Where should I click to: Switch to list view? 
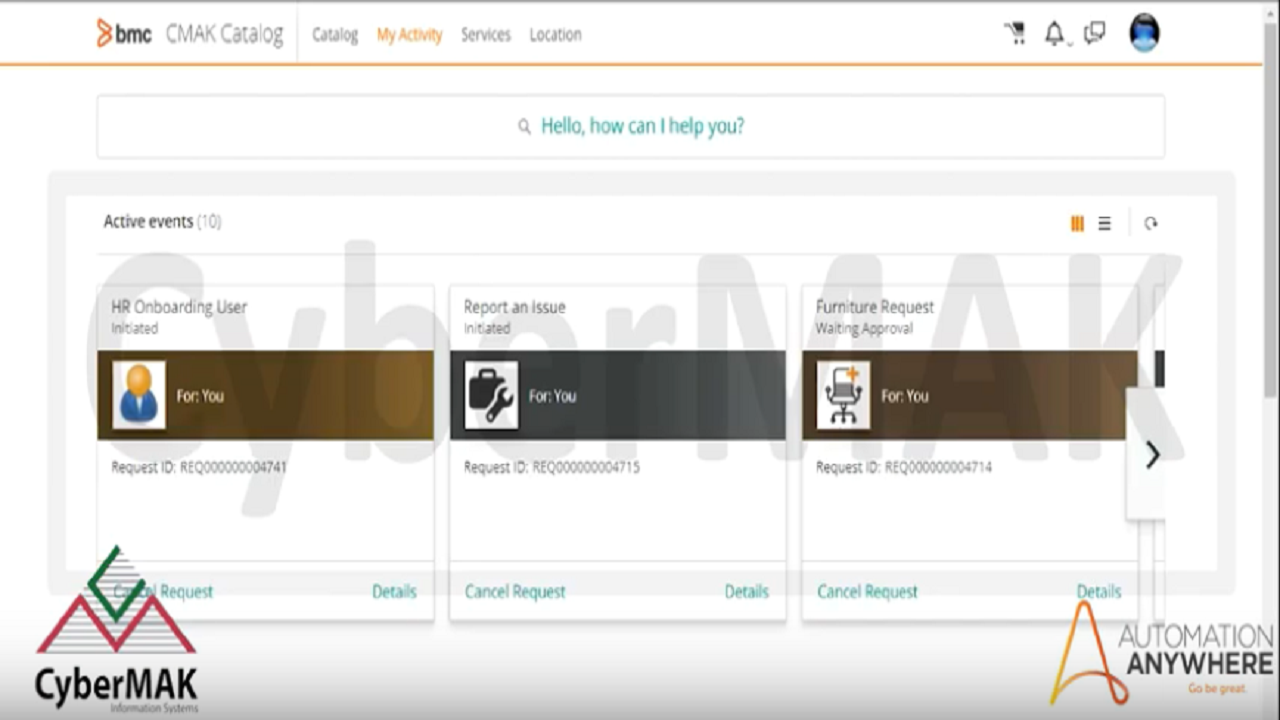click(1104, 224)
